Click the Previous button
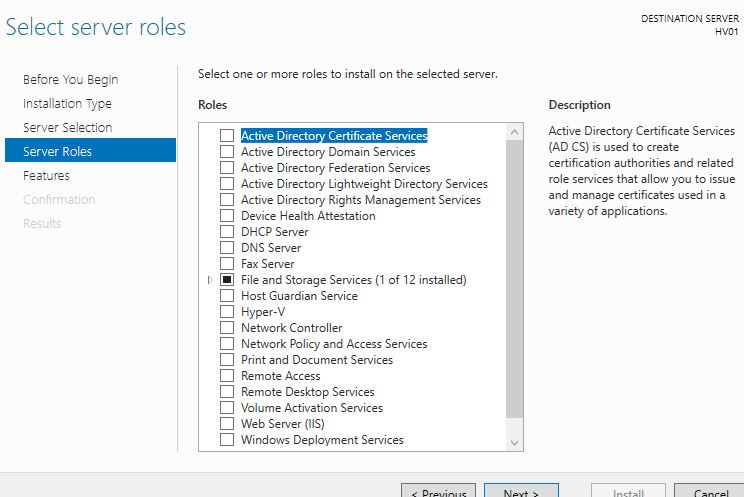This screenshot has height=497, width=744. (x=438, y=491)
